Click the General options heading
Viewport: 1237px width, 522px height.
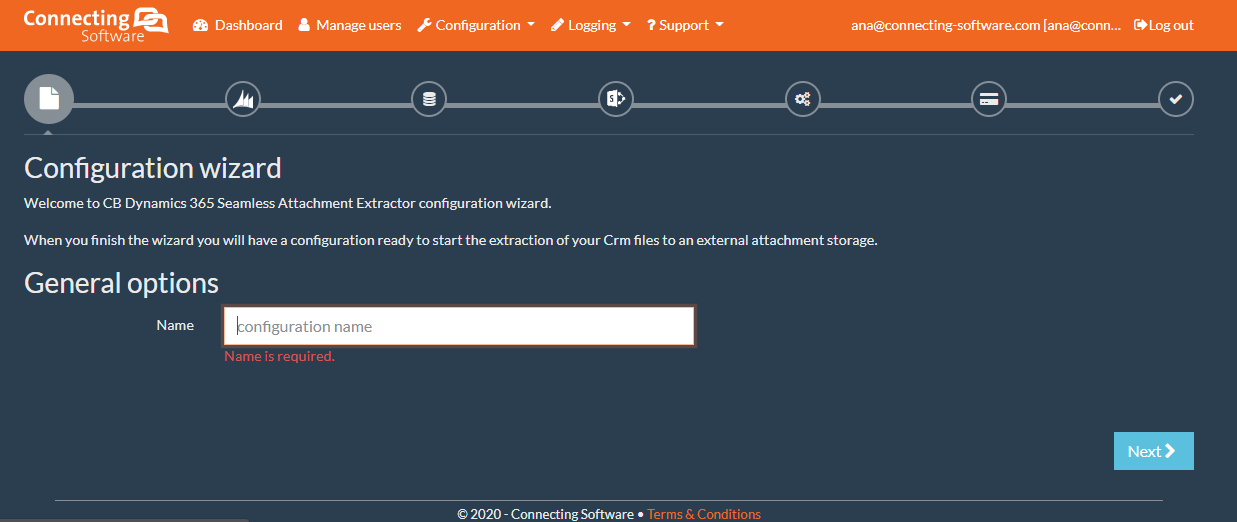pyautogui.click(x=121, y=283)
